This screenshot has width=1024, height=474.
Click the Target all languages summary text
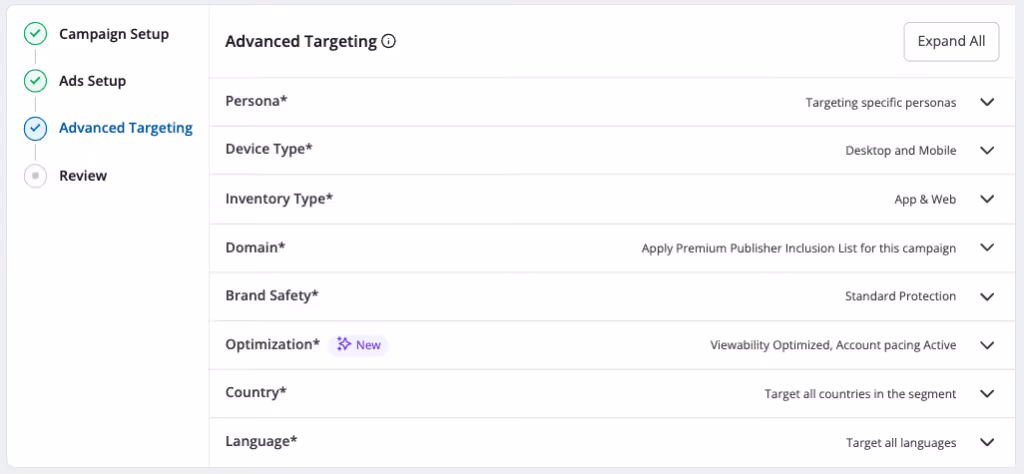(901, 443)
